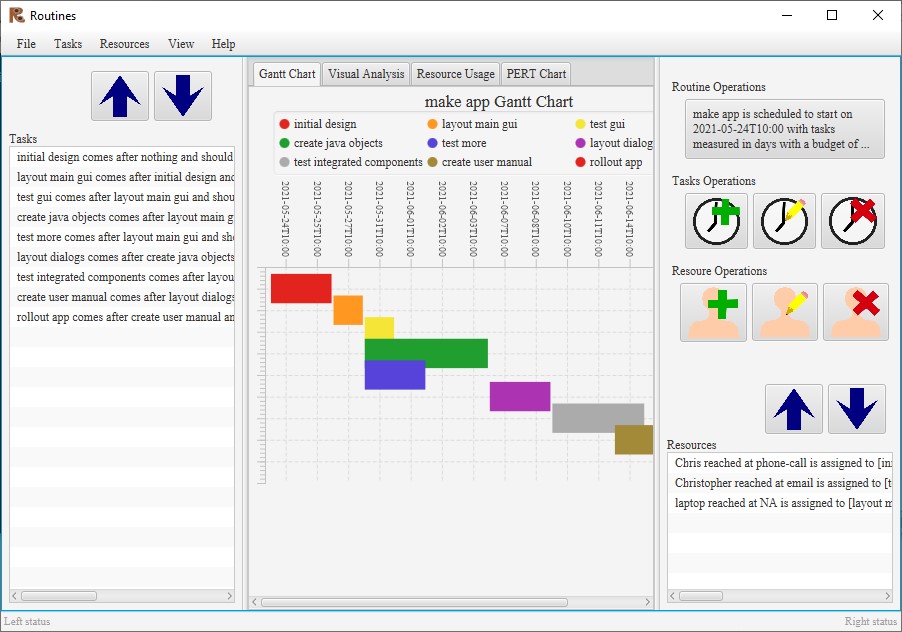Click the down arrow above the Resources list

856,407
